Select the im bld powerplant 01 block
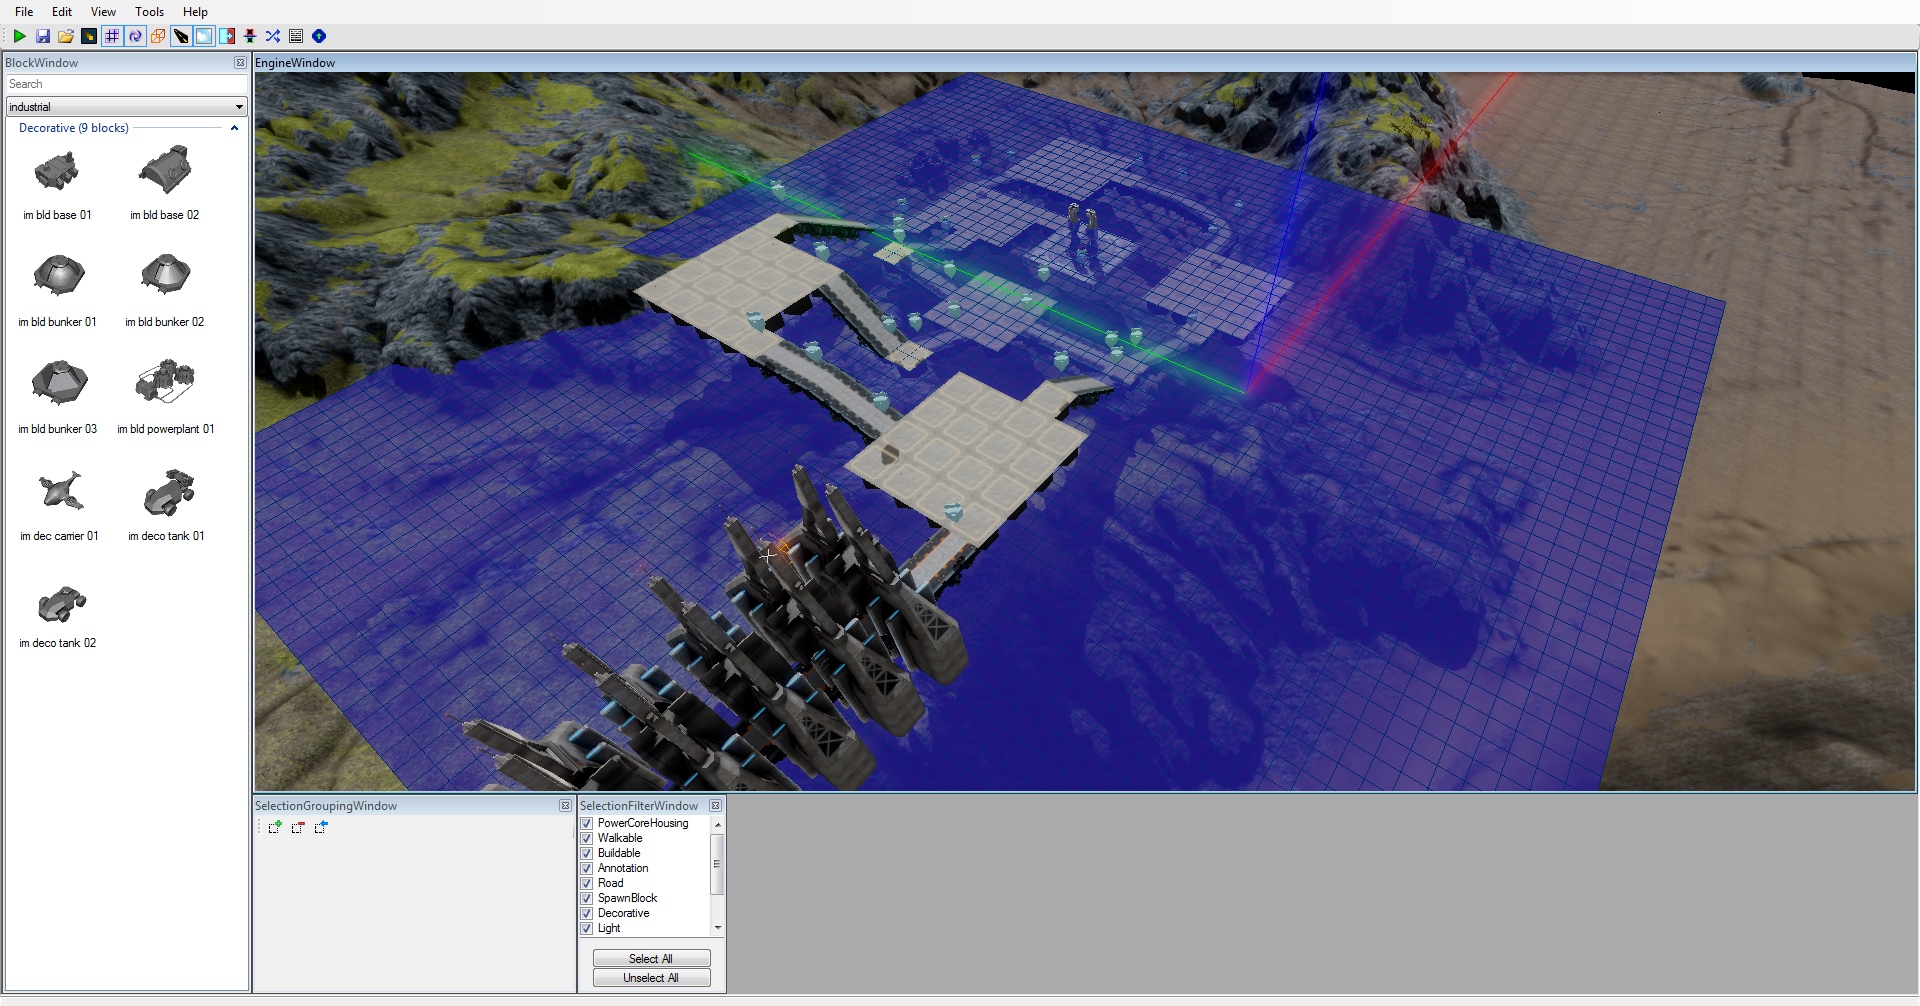The image size is (1920, 1006). [x=165, y=397]
